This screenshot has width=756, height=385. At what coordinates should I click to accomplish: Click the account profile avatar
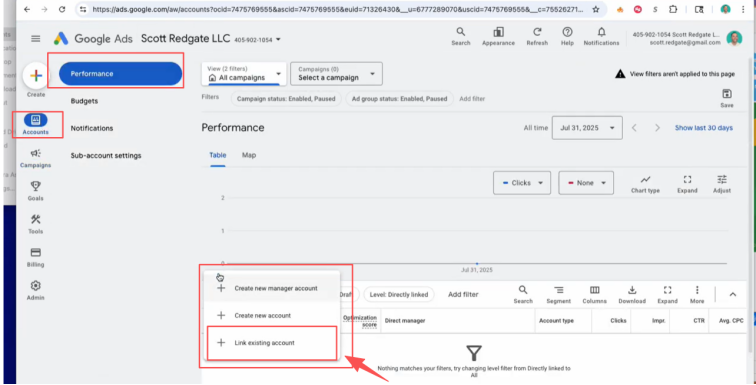click(x=734, y=38)
